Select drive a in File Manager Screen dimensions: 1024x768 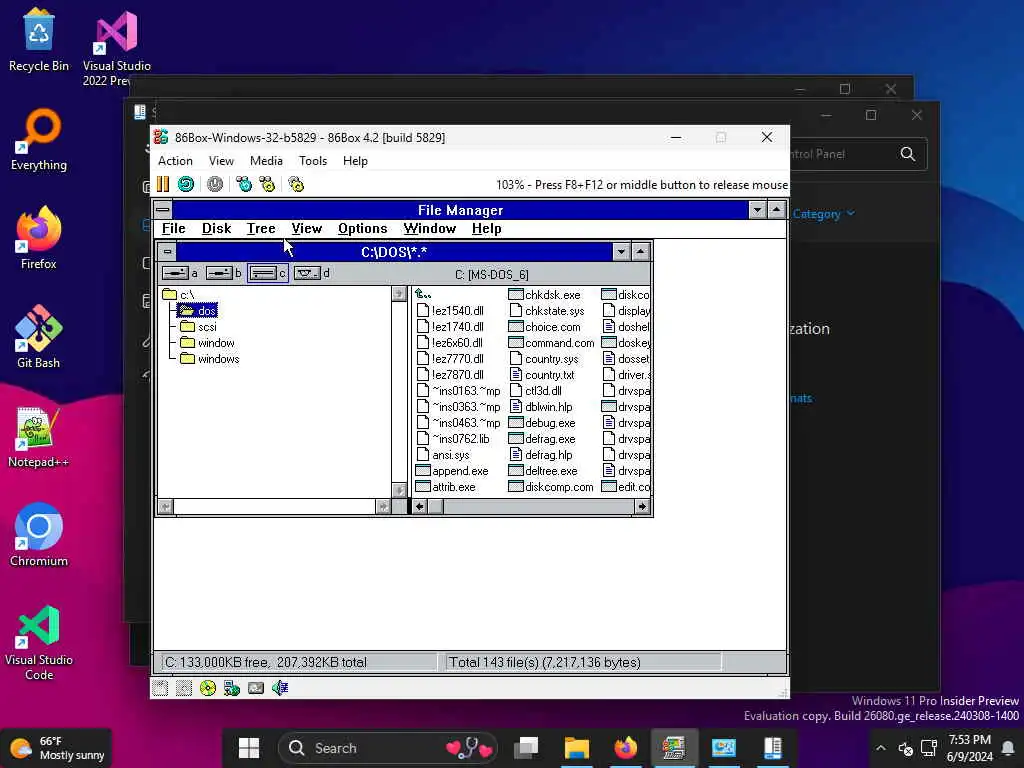(180, 273)
